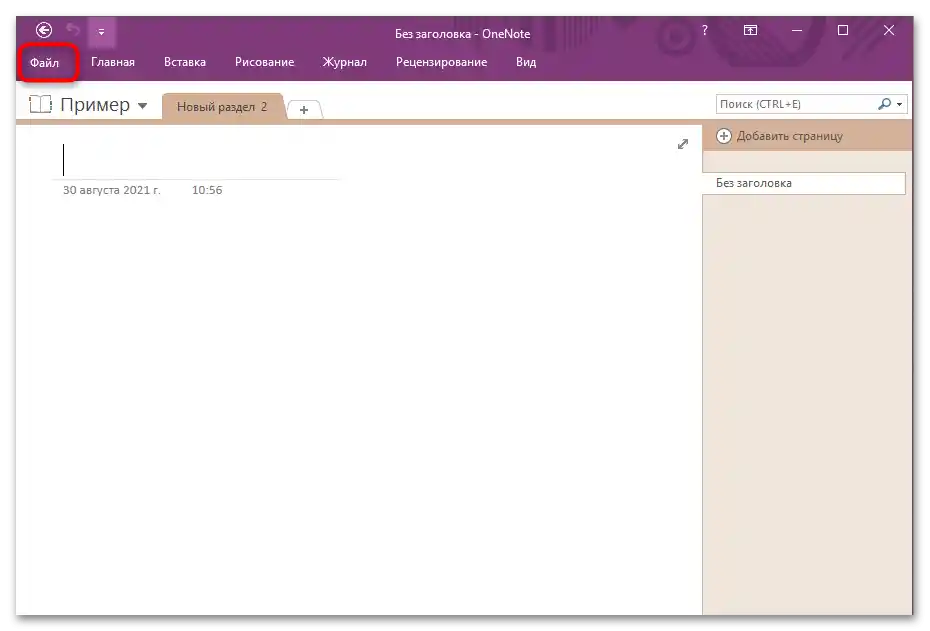Viewport: 930px width, 631px height.
Task: Click the Back arrow icon in title bar
Action: click(44, 30)
